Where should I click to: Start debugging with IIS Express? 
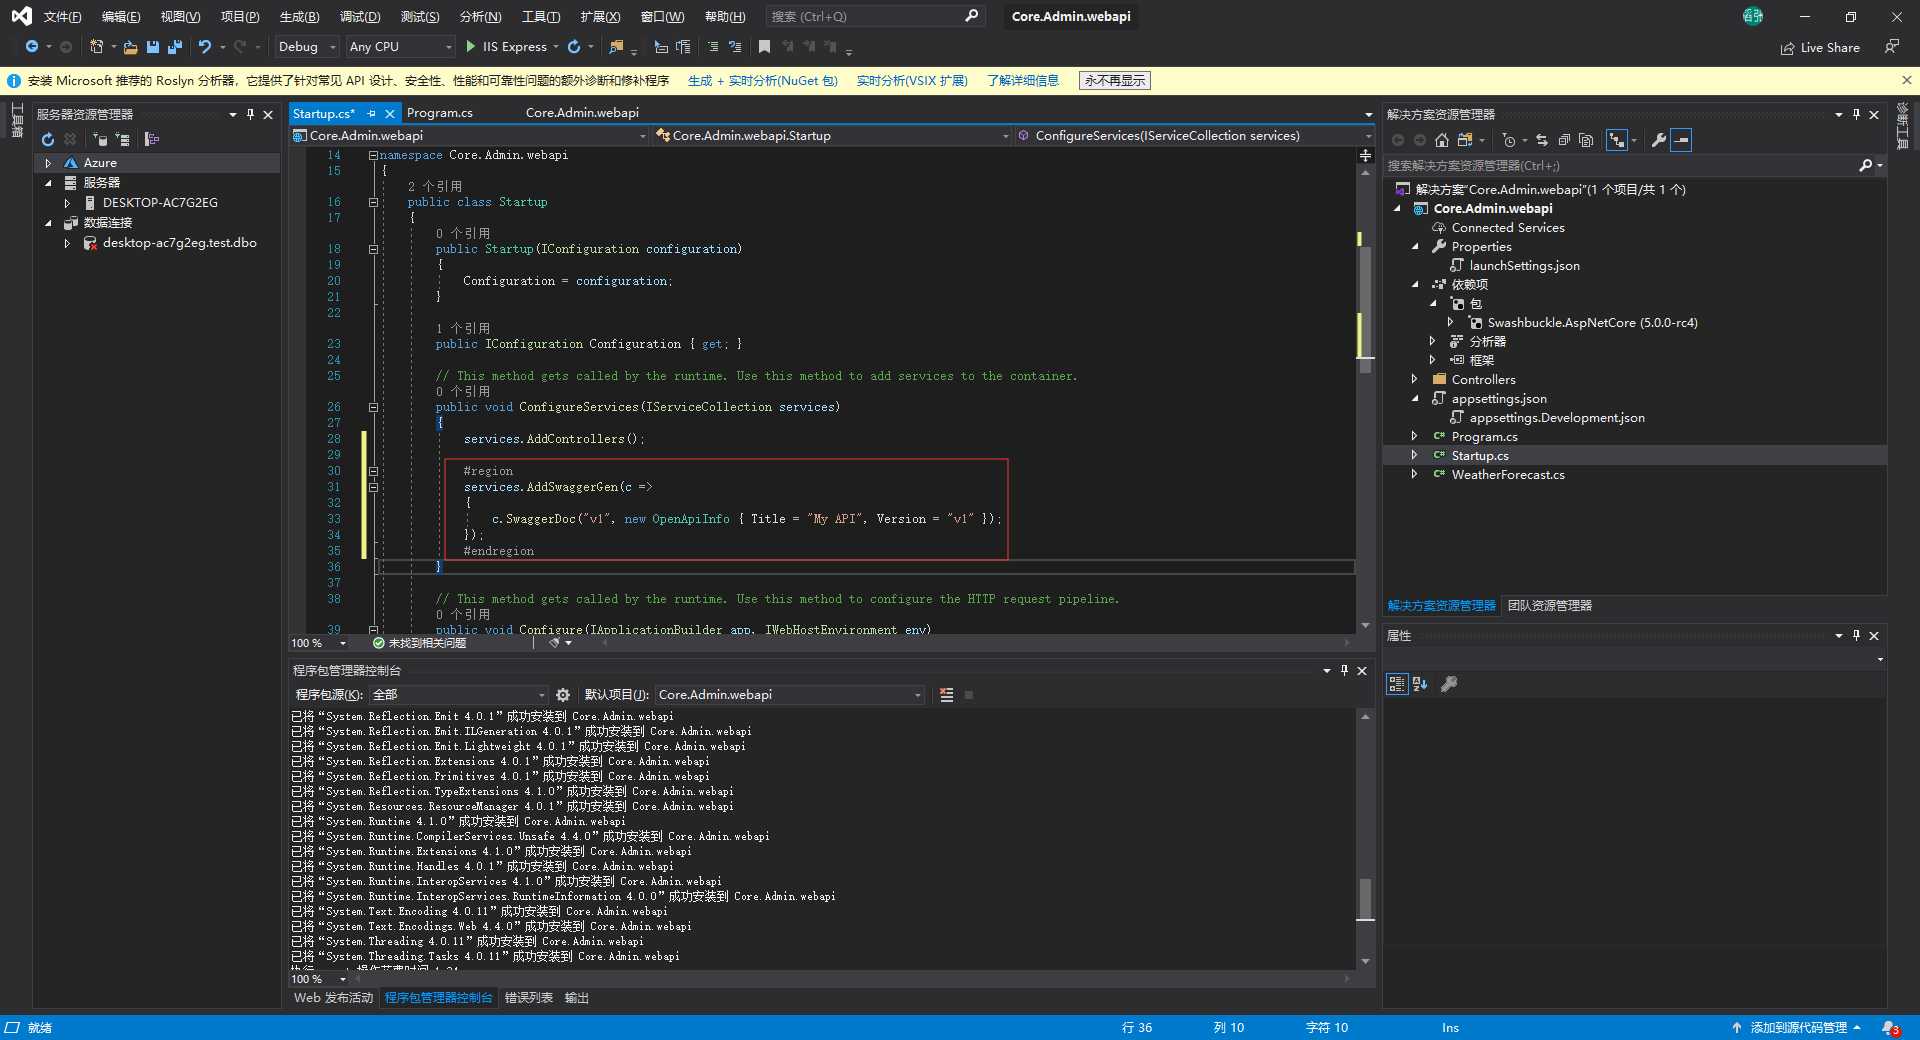[506, 47]
